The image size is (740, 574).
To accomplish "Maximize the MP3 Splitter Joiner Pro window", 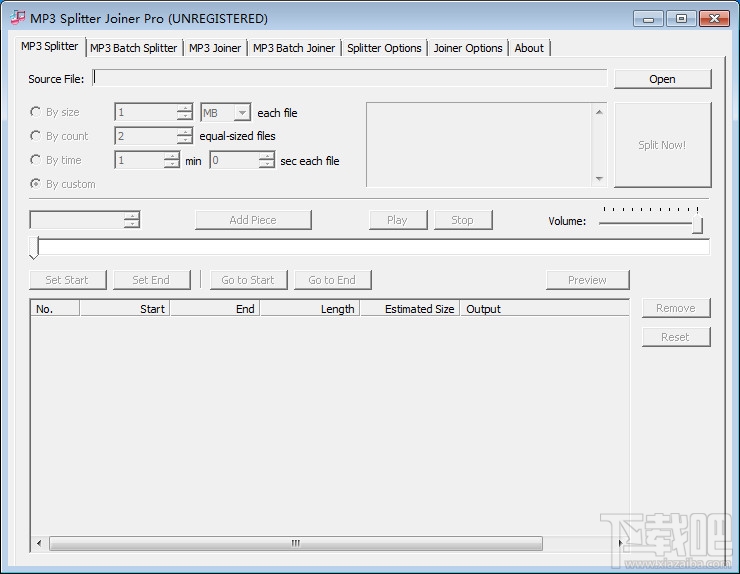I will tap(681, 19).
